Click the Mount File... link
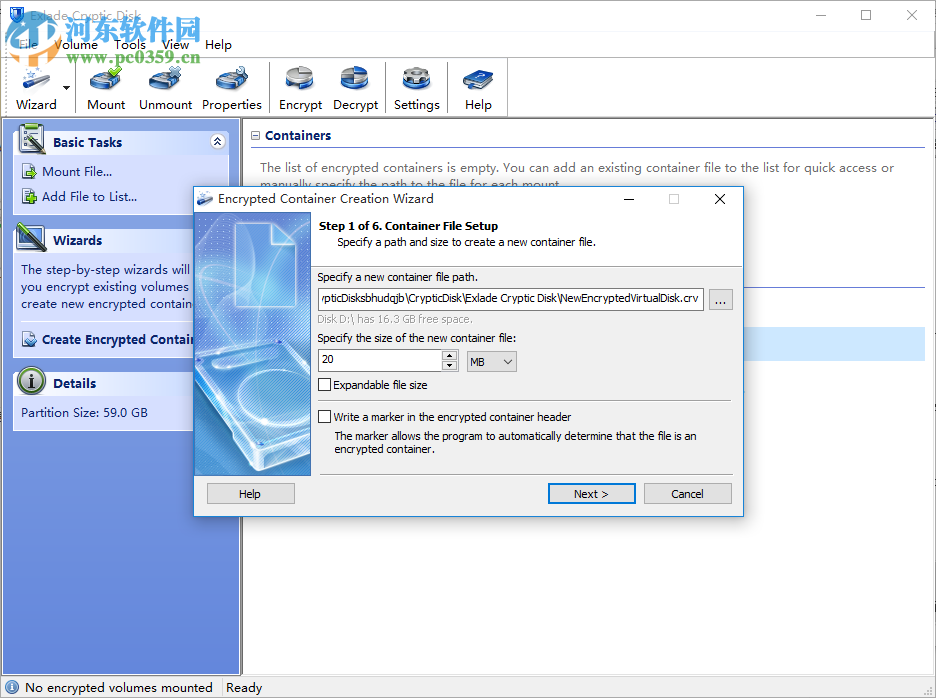The height and width of the screenshot is (698, 936). click(77, 172)
